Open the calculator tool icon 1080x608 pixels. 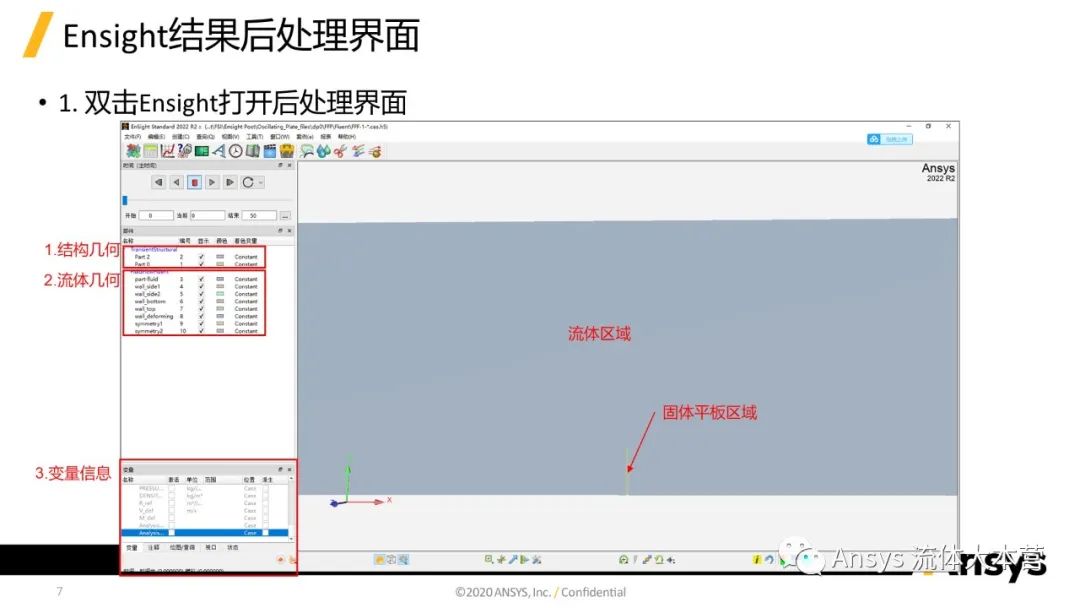tap(150, 151)
